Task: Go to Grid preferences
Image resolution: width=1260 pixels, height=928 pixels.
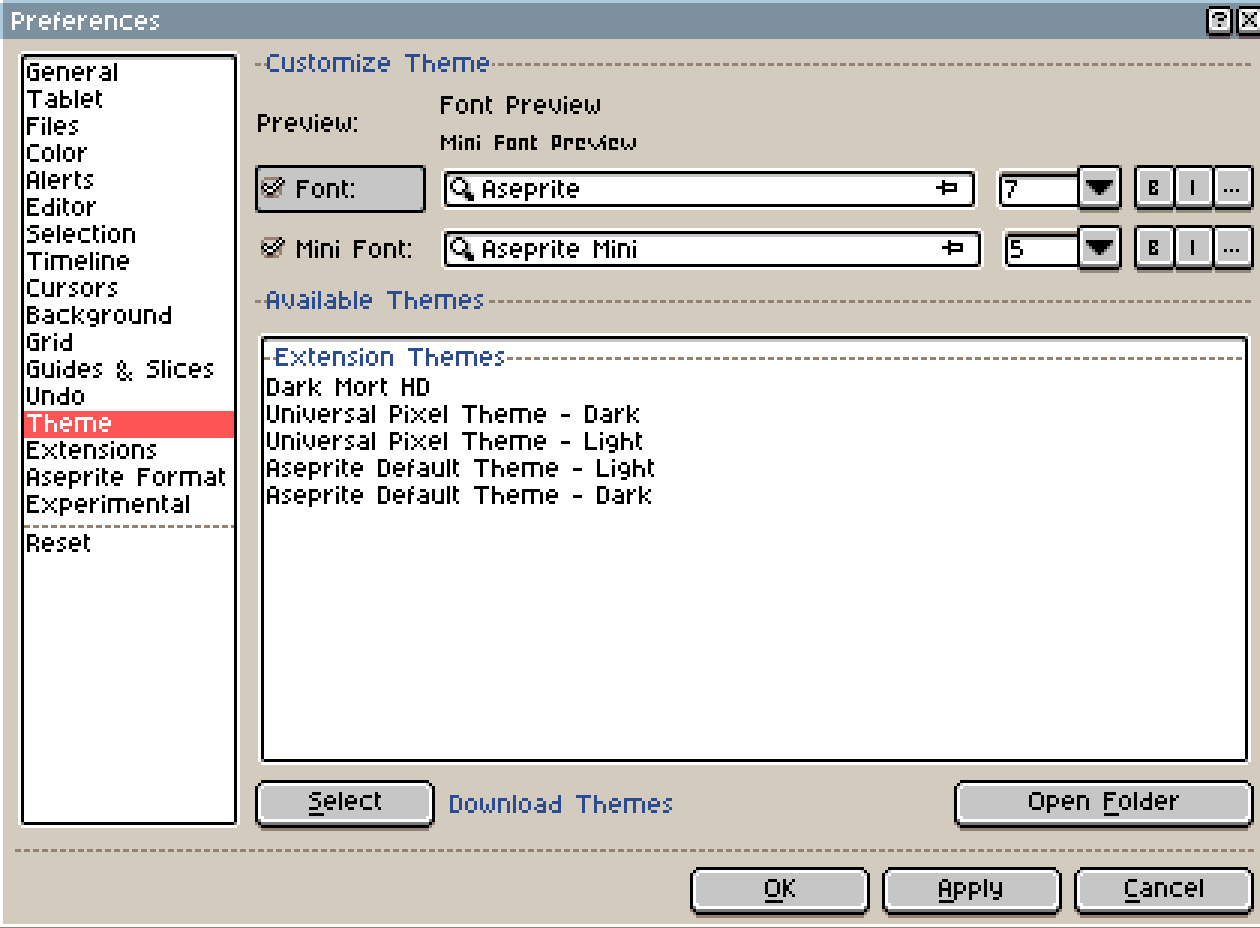Action: click(x=129, y=342)
